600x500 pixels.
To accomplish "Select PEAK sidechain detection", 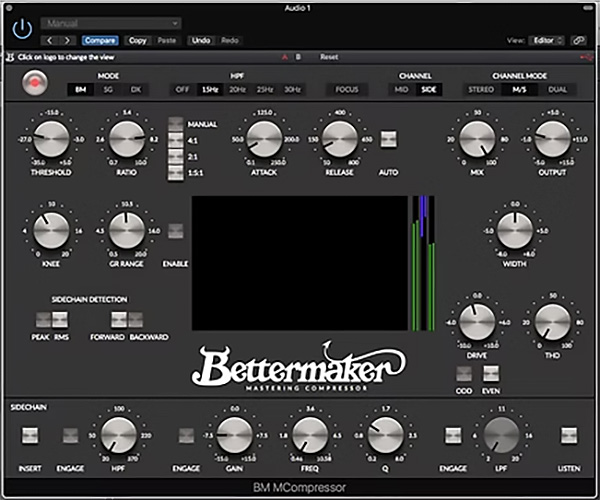I will 43,320.
